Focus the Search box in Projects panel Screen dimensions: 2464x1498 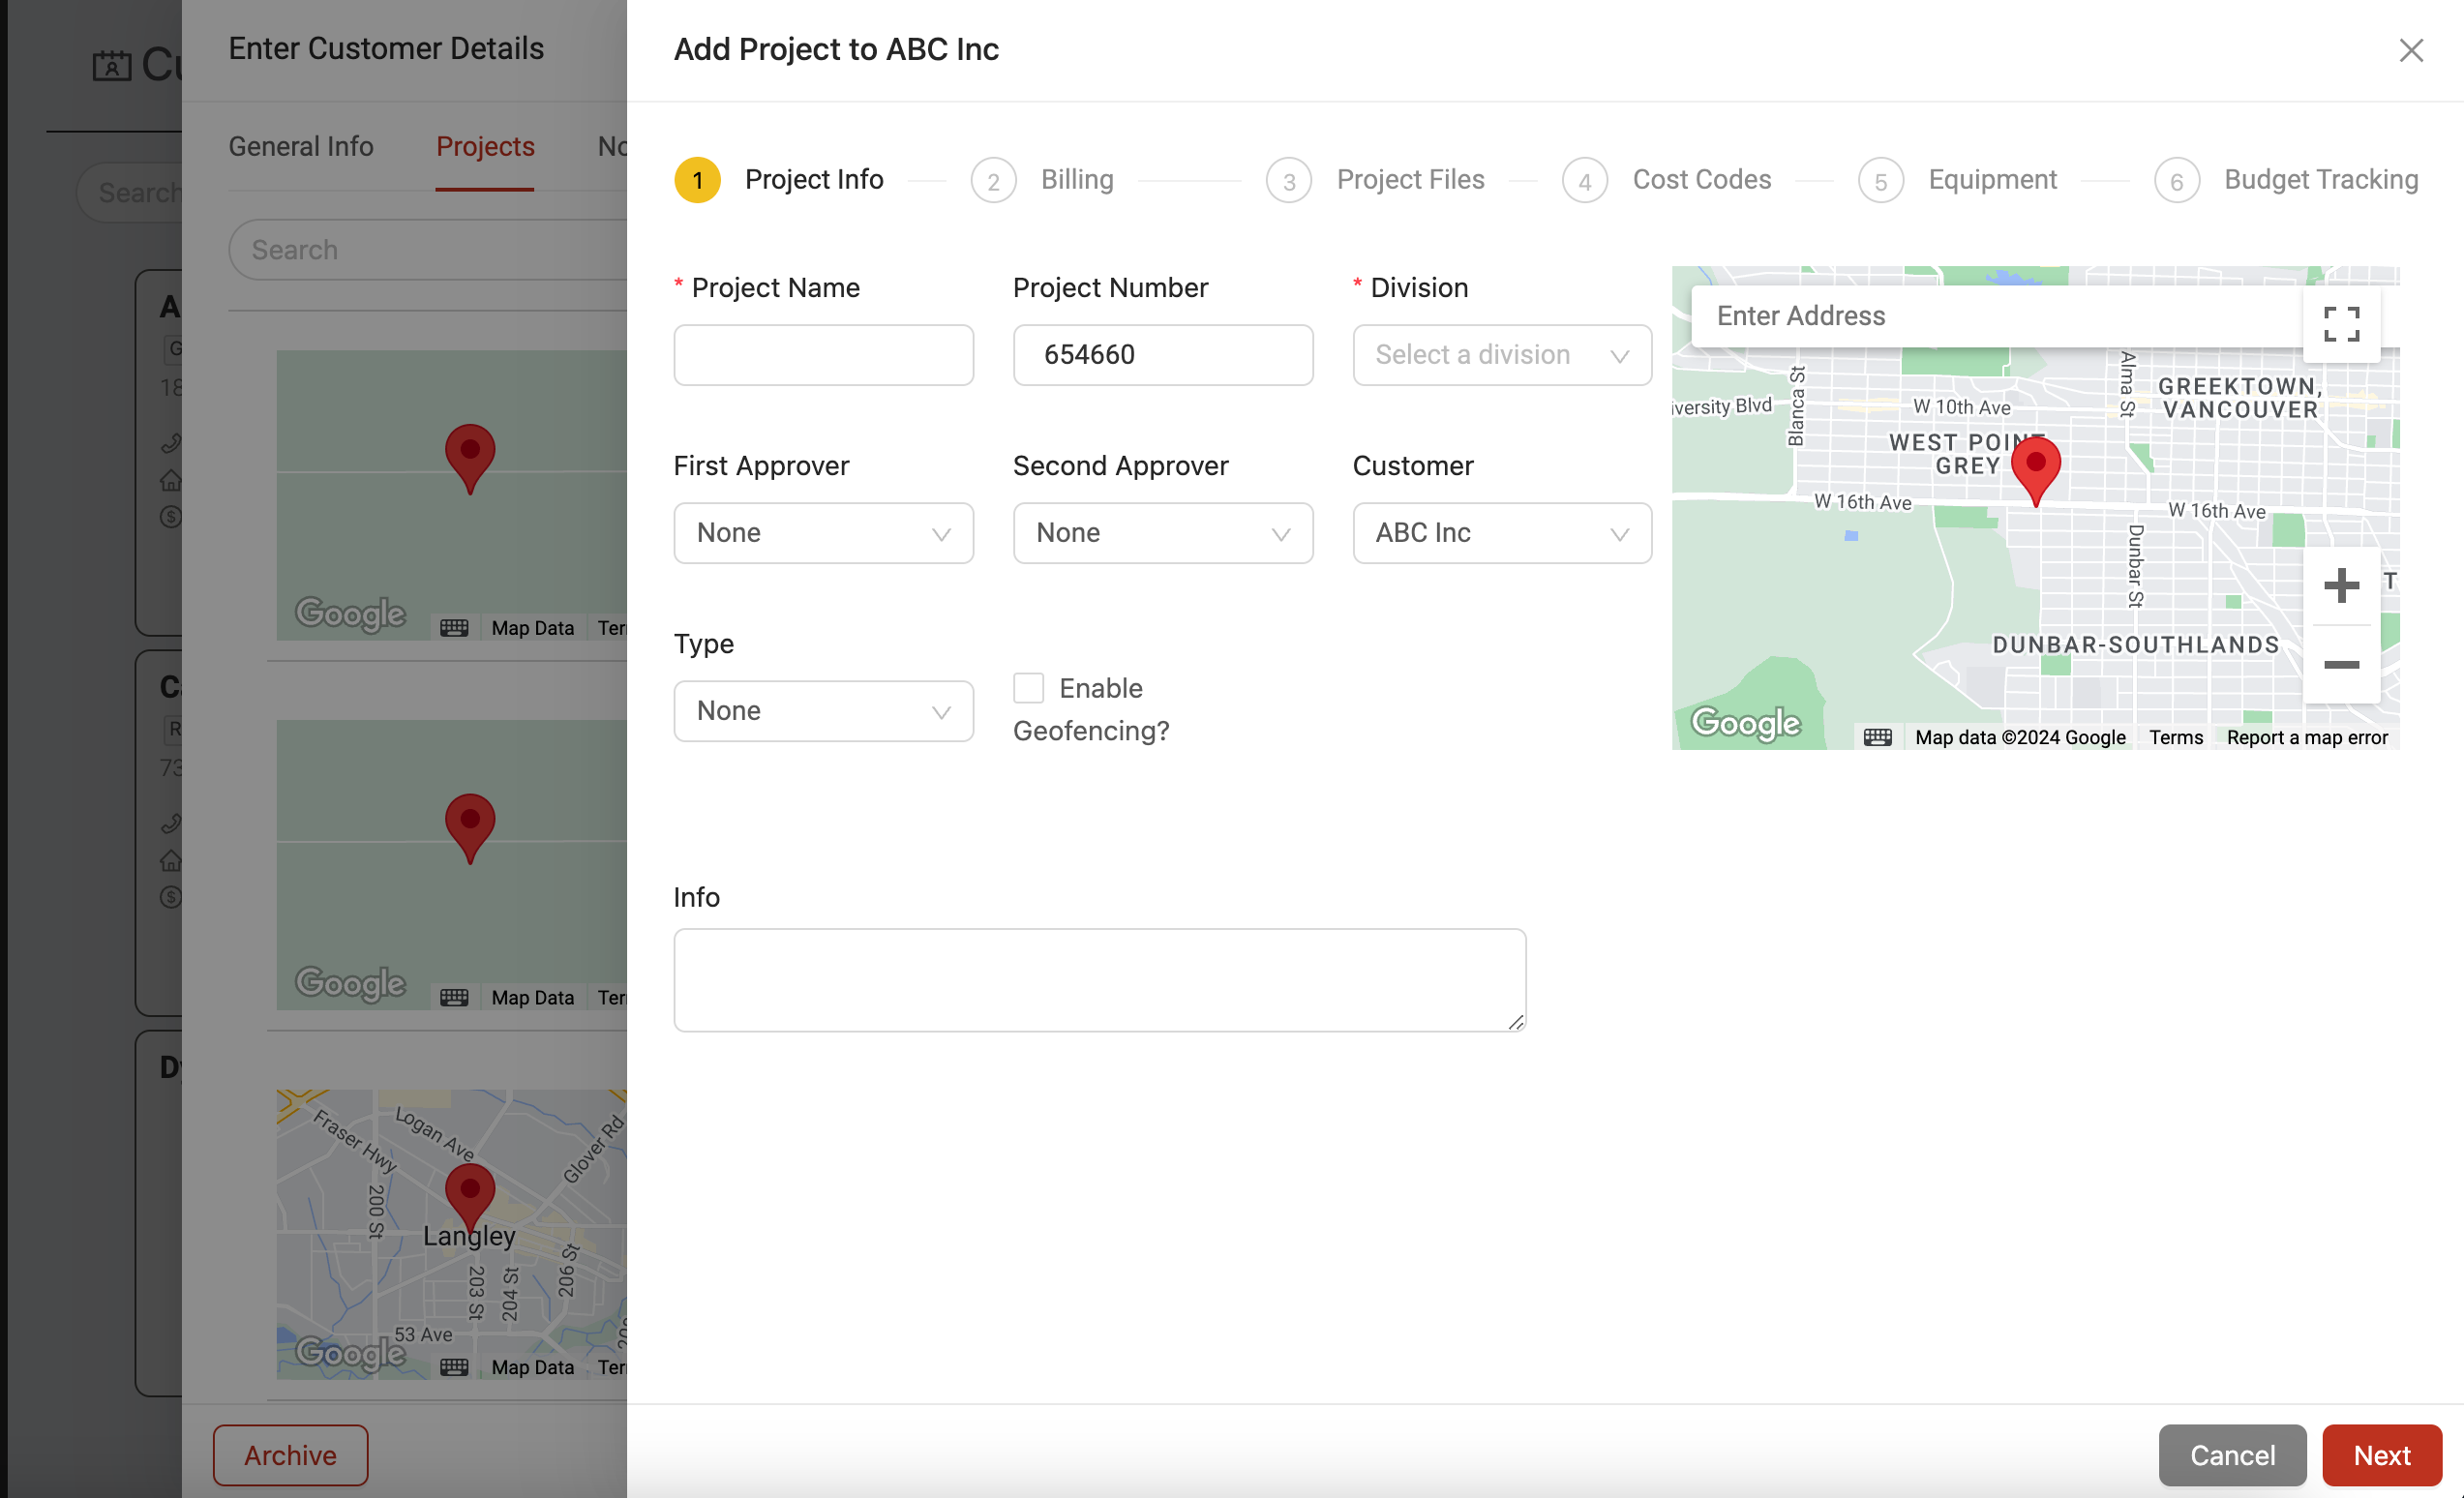pyautogui.click(x=428, y=250)
